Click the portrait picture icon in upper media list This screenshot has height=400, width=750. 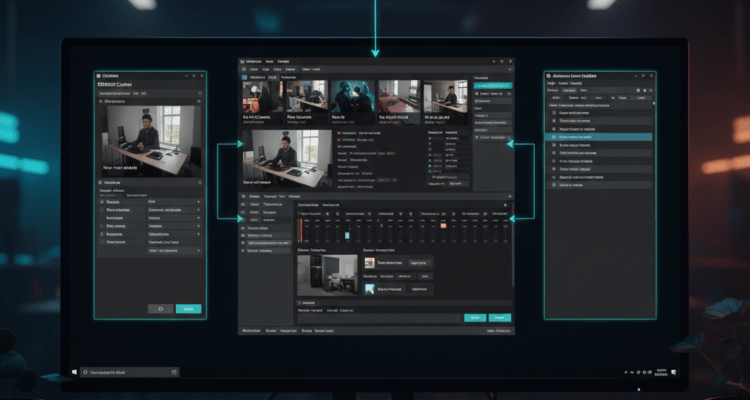[x=369, y=262]
